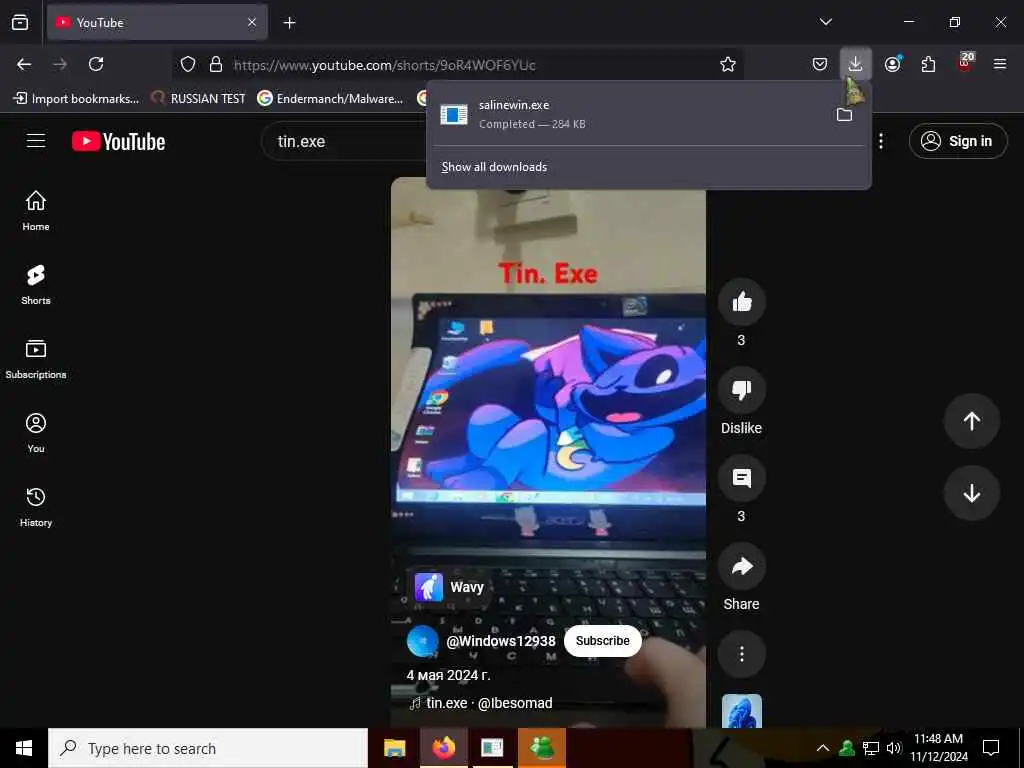Open History in sidebar
Viewport: 1024px width, 768px height.
coord(36,507)
